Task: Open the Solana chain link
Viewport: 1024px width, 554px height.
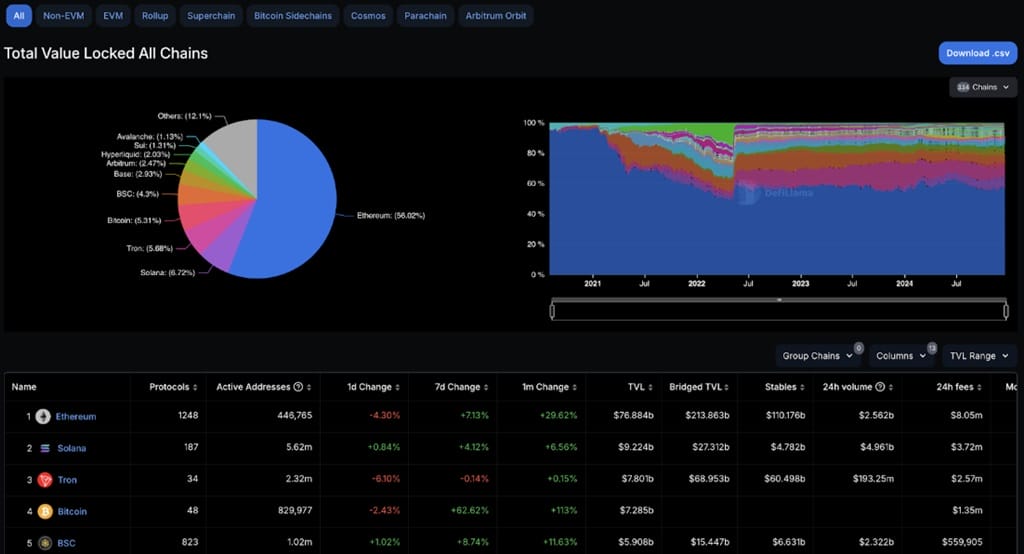Action: click(71, 448)
